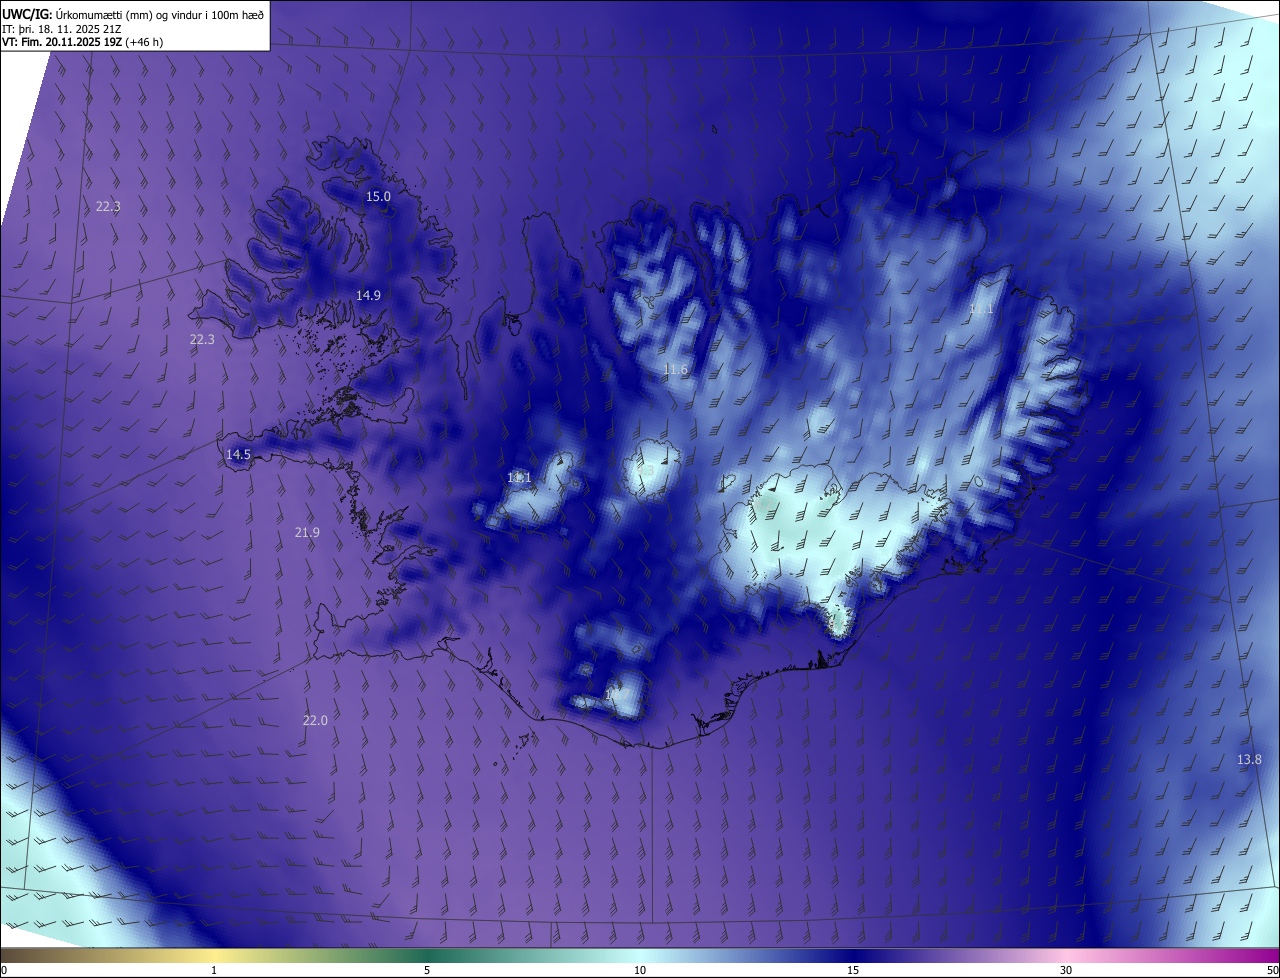1280x978 pixels.
Task: Click the 11.6 value label on the map
Action: [x=675, y=370]
